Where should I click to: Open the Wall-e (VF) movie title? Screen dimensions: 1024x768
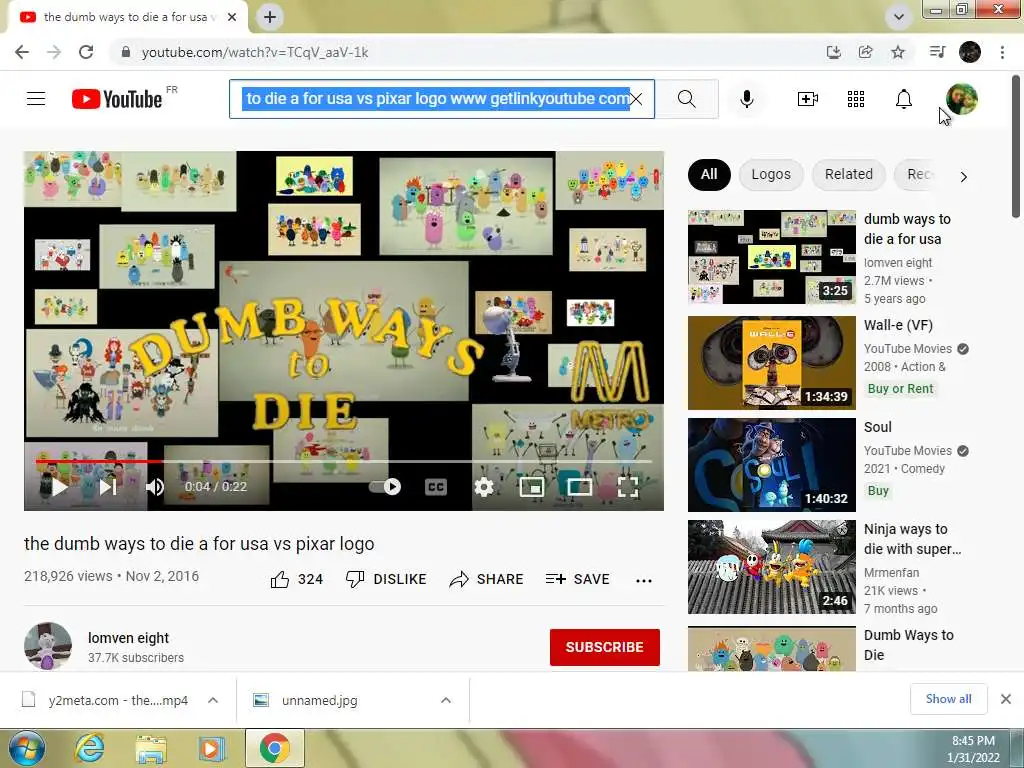[x=899, y=325]
